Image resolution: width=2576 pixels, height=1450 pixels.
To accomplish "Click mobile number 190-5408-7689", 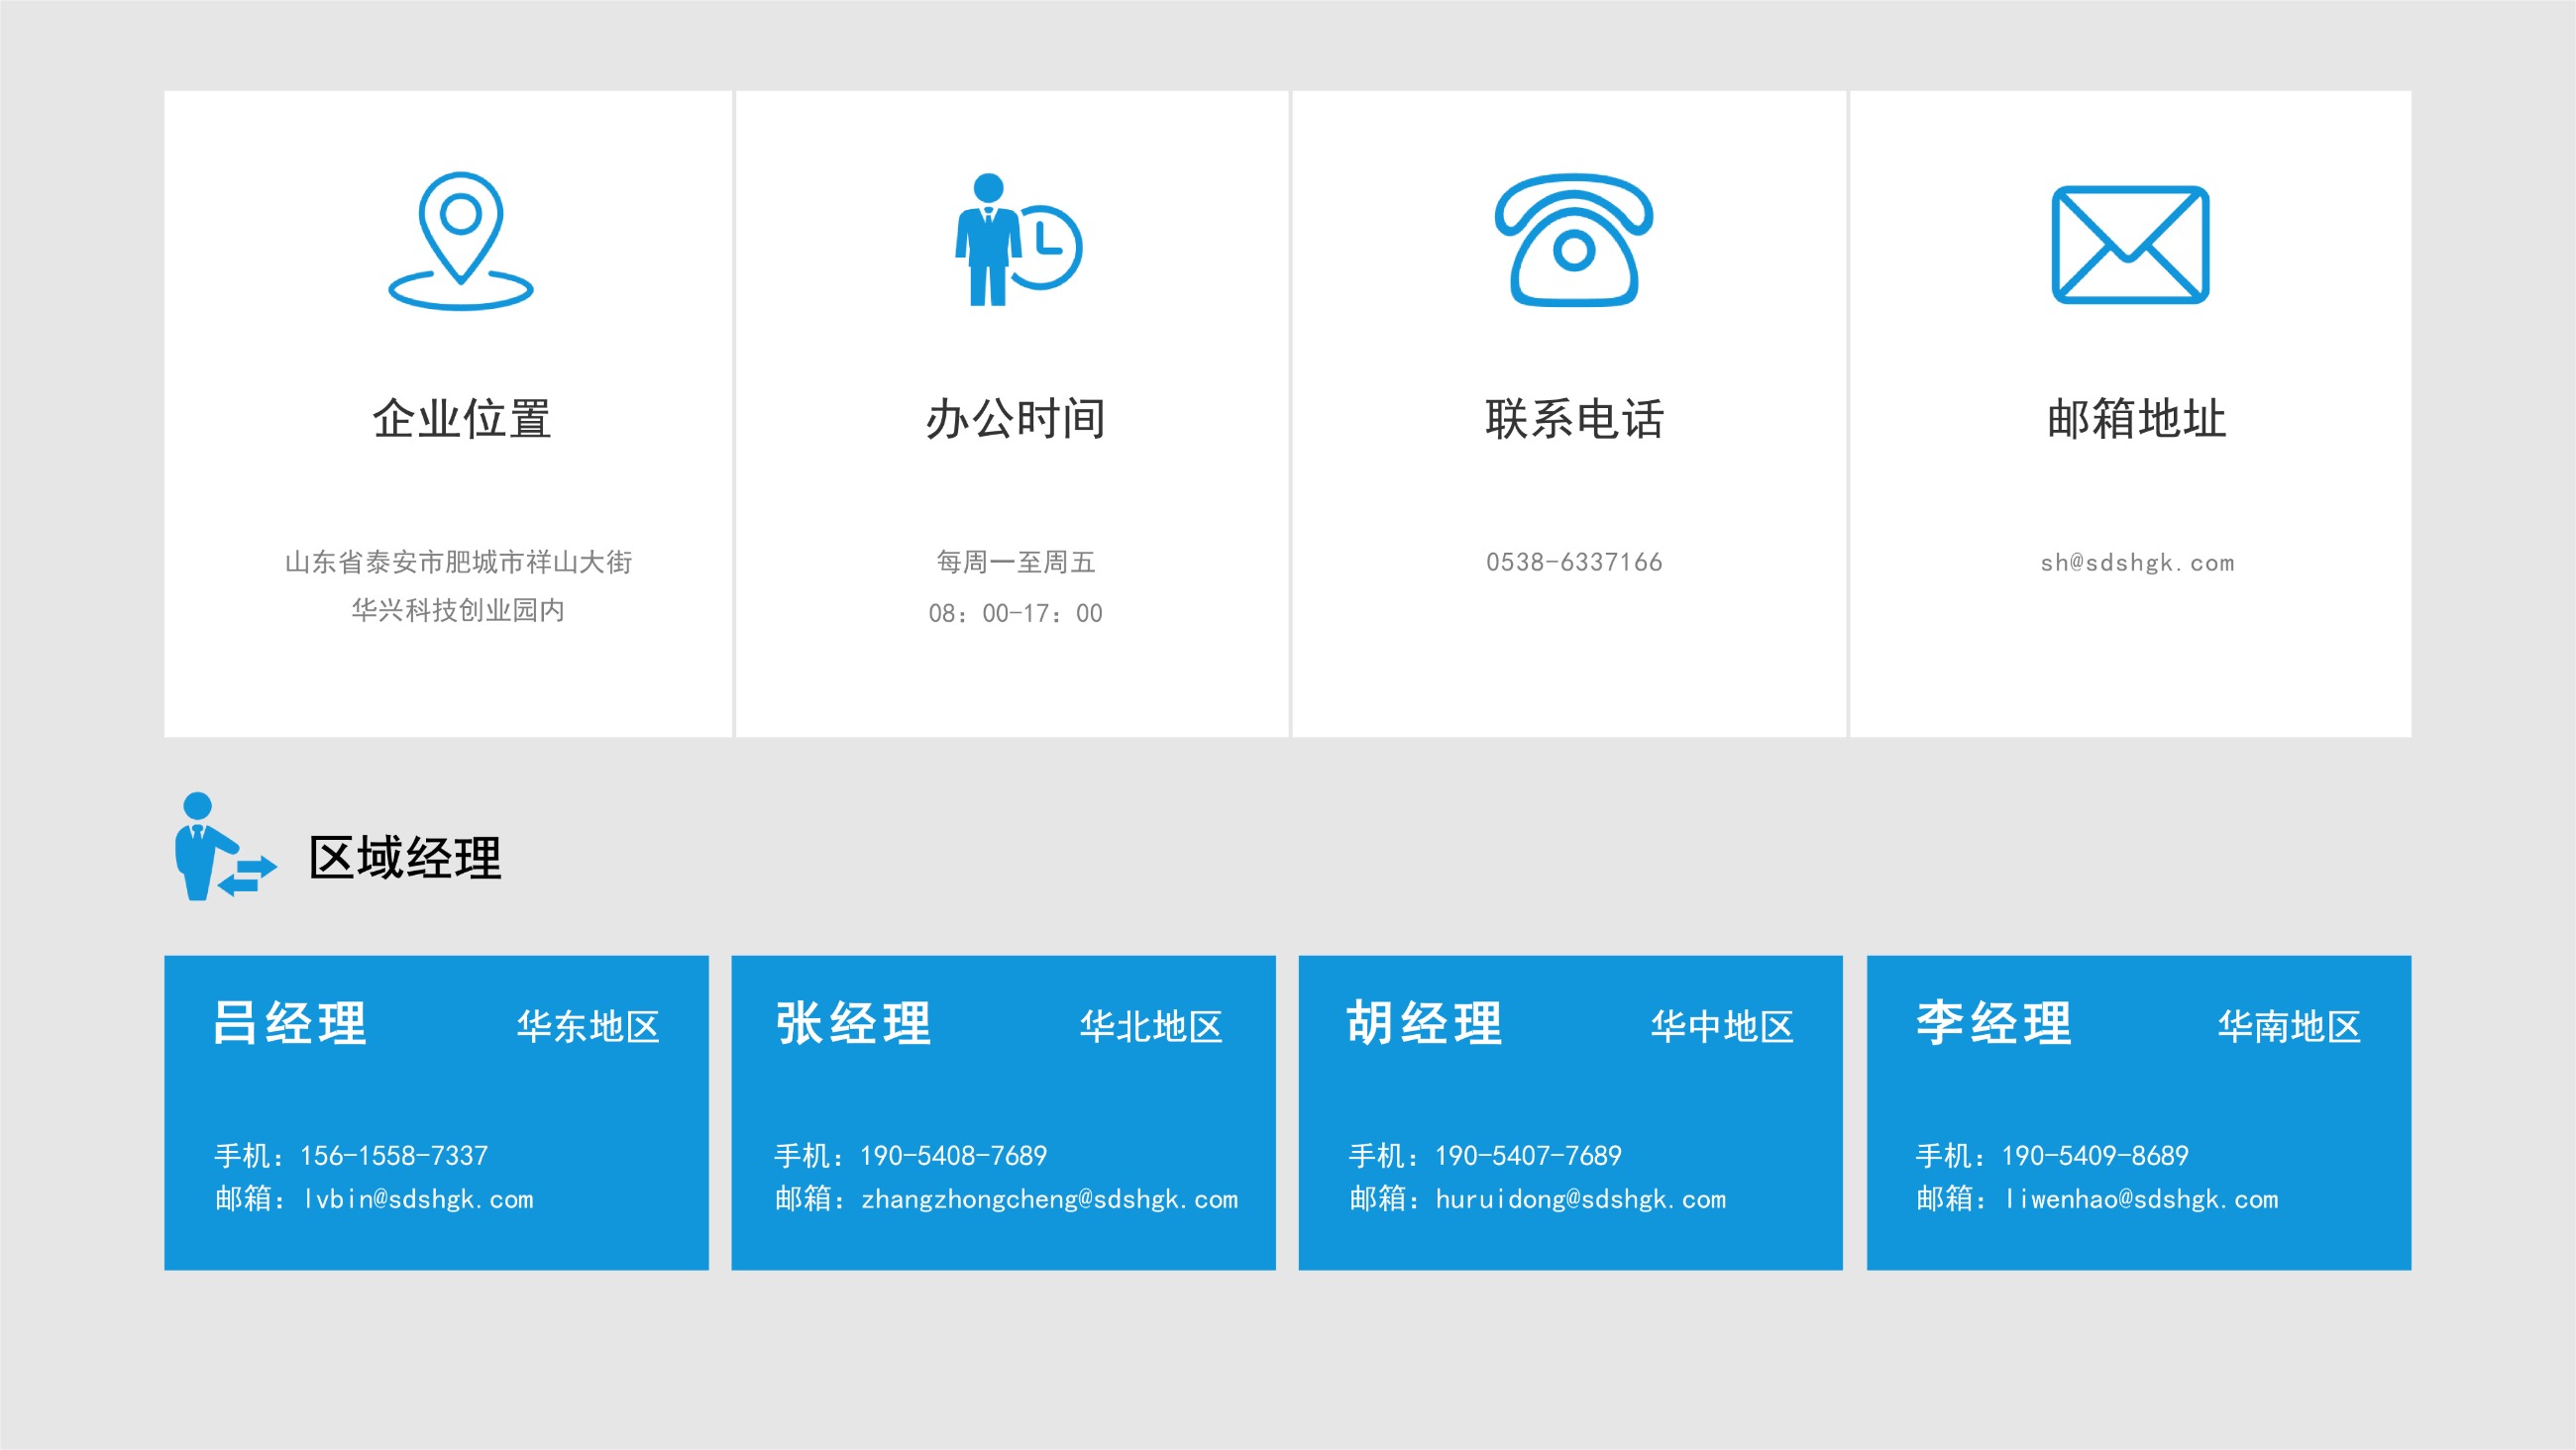I will coord(954,1156).
